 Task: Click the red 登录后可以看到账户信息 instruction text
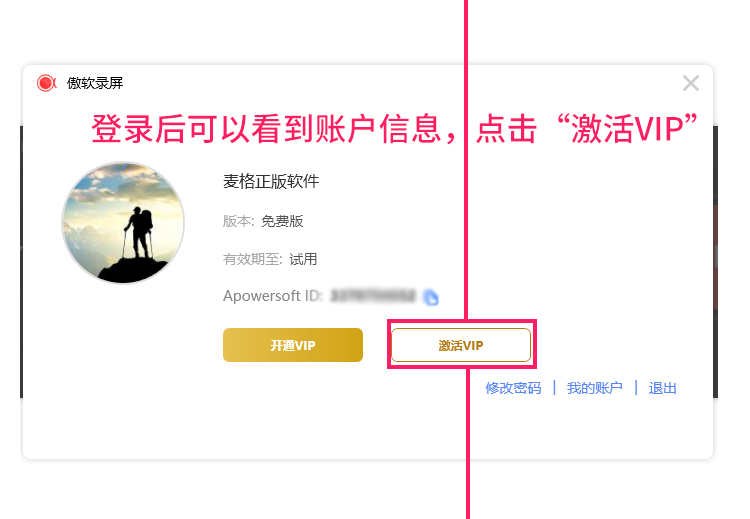click(x=273, y=129)
